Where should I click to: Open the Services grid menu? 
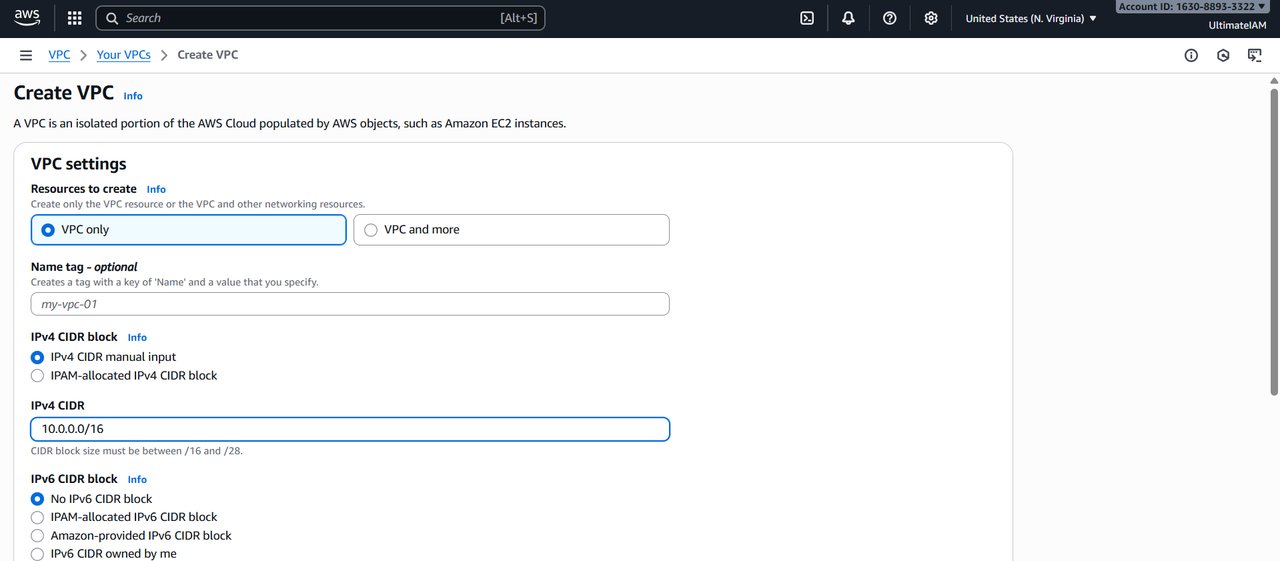74,18
